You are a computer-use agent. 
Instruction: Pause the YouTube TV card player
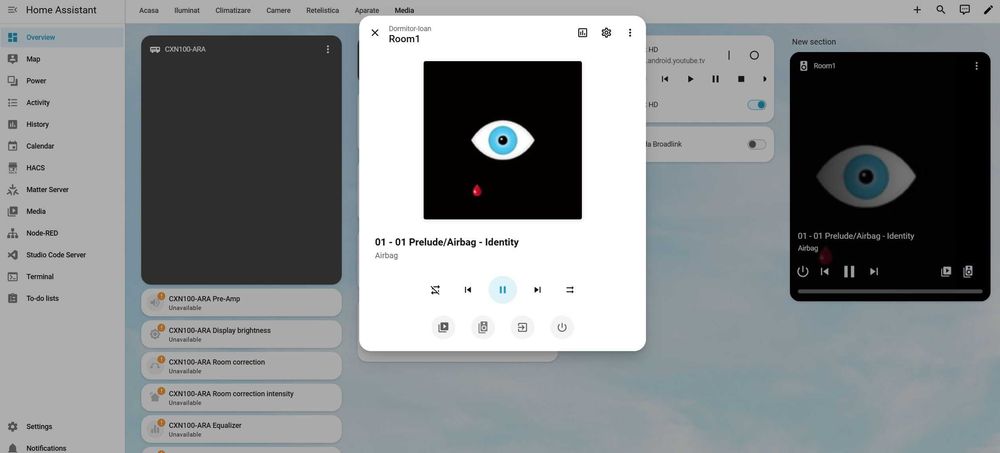coord(715,79)
